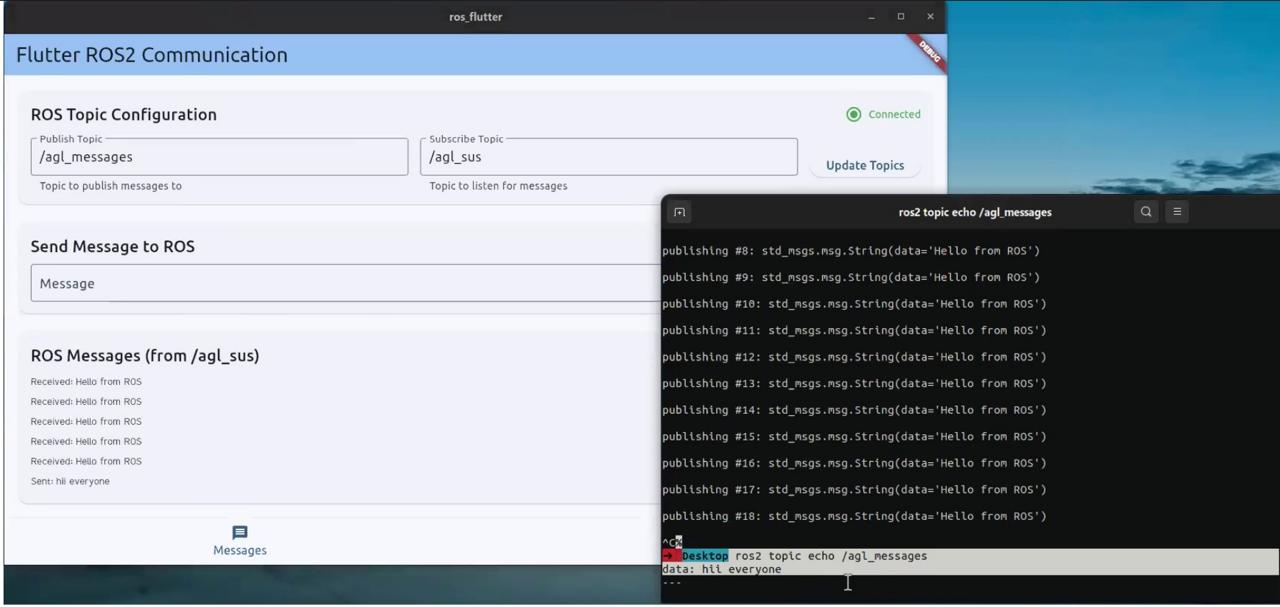Select the 'Sent: hii everyone' message entry
This screenshot has height=607, width=1280.
[70, 481]
